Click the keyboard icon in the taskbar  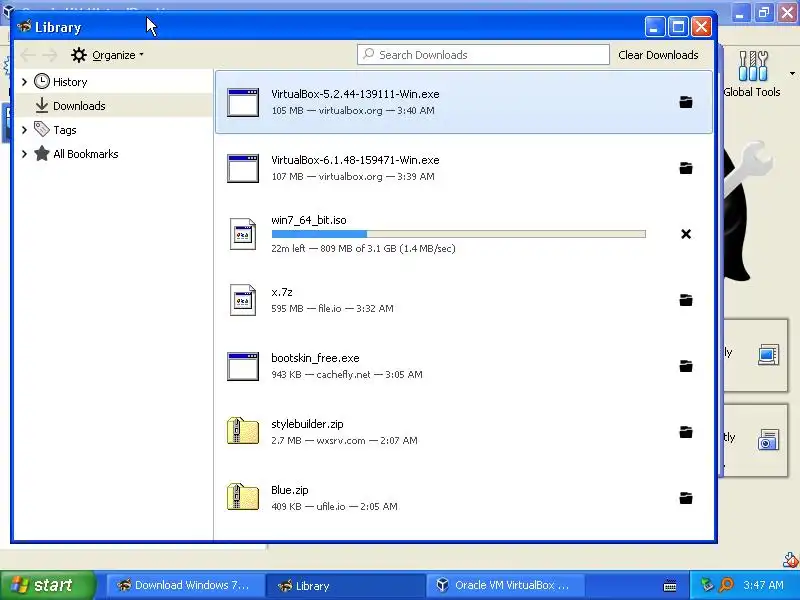pos(670,586)
